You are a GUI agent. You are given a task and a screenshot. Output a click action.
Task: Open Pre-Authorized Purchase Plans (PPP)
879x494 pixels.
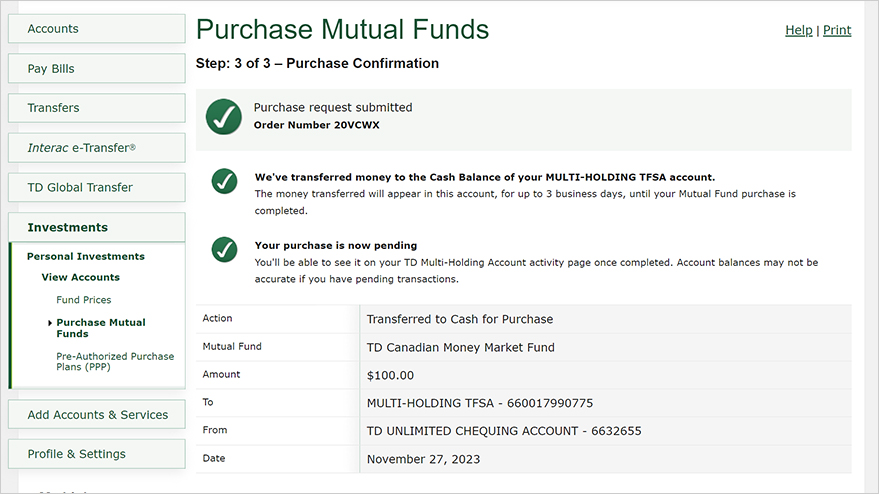115,362
